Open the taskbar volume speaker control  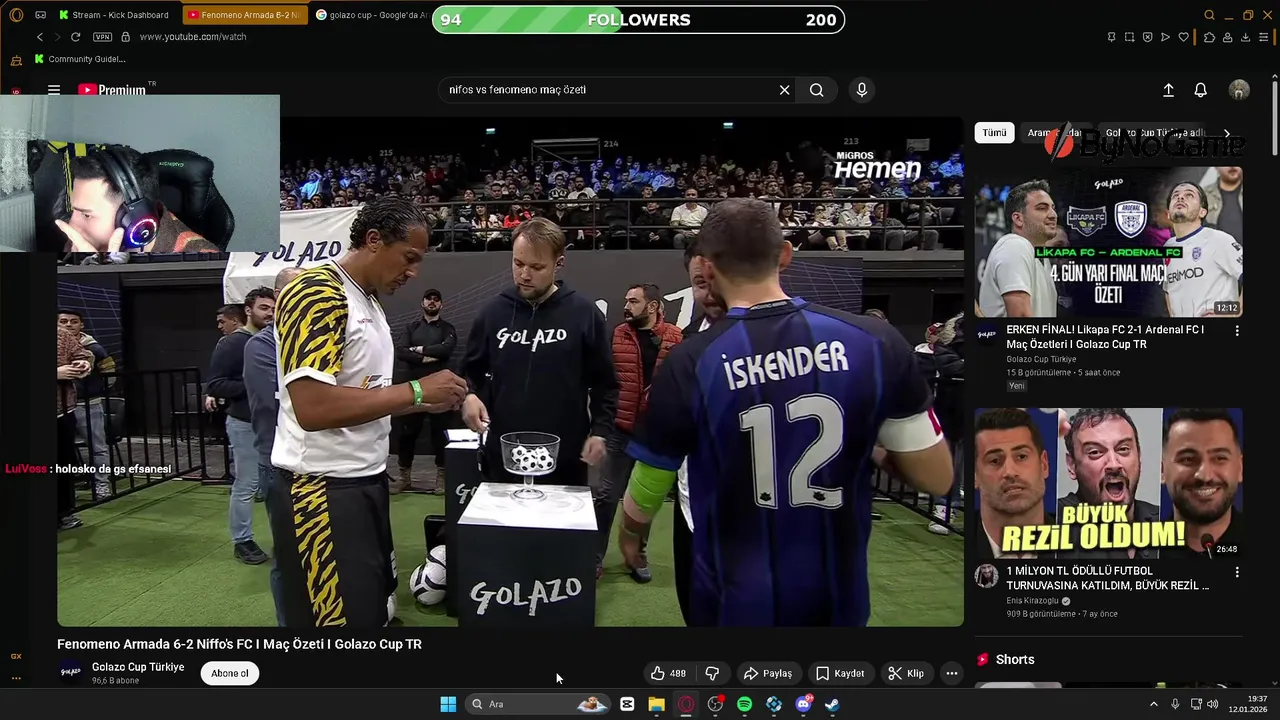tap(1212, 704)
